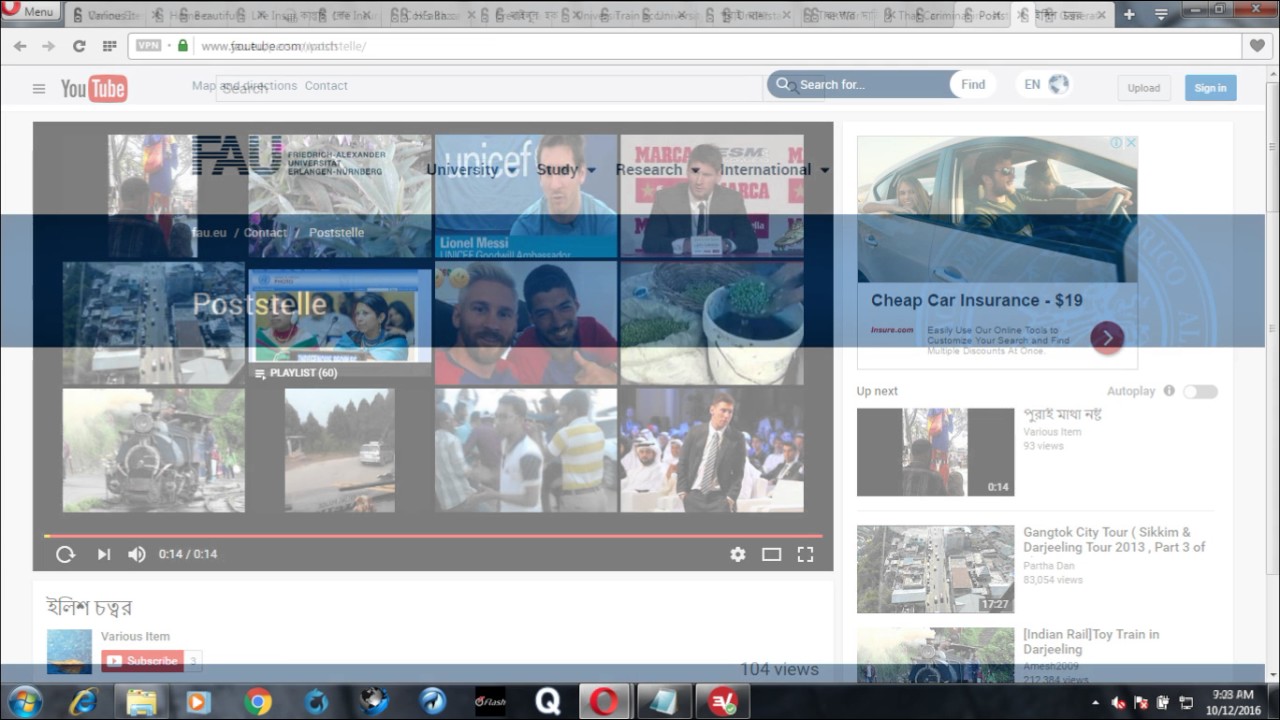Click the taskbar clock showing 10/12/2016
Viewport: 1280px width, 720px height.
[1232, 702]
